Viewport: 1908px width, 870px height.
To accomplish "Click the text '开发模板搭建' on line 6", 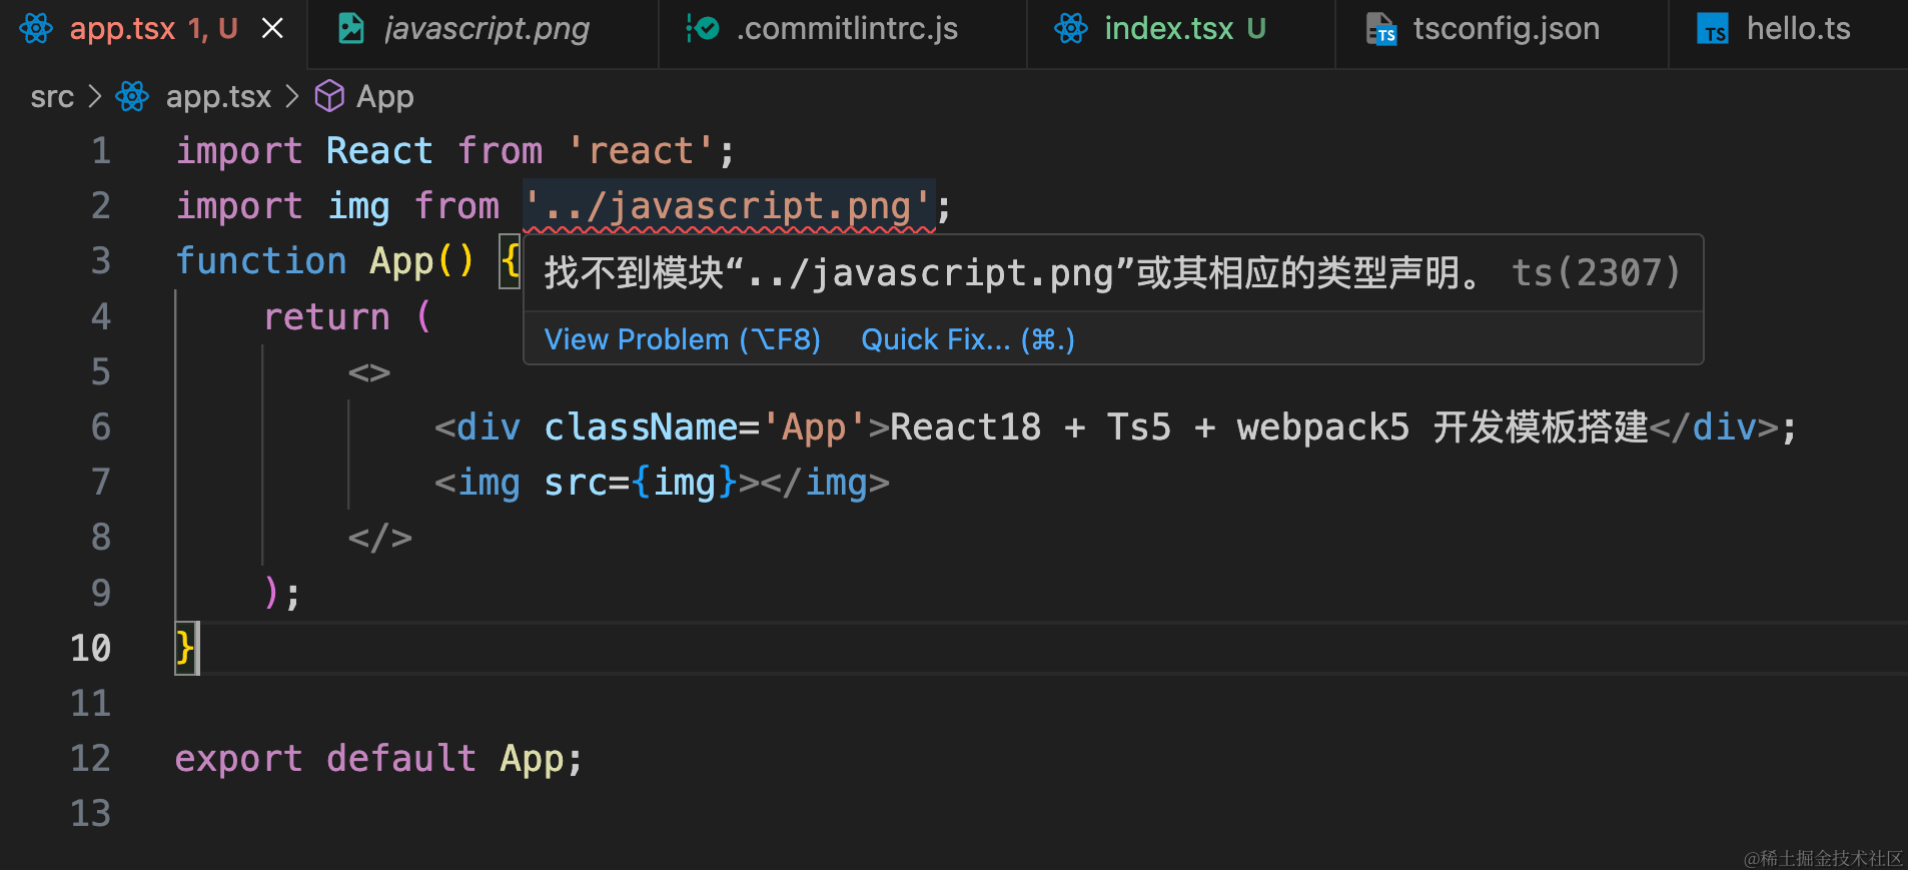I will 1541,428.
